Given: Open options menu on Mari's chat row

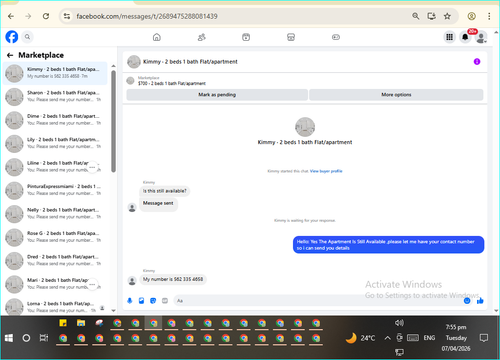Looking at the screenshot, I should tap(92, 284).
